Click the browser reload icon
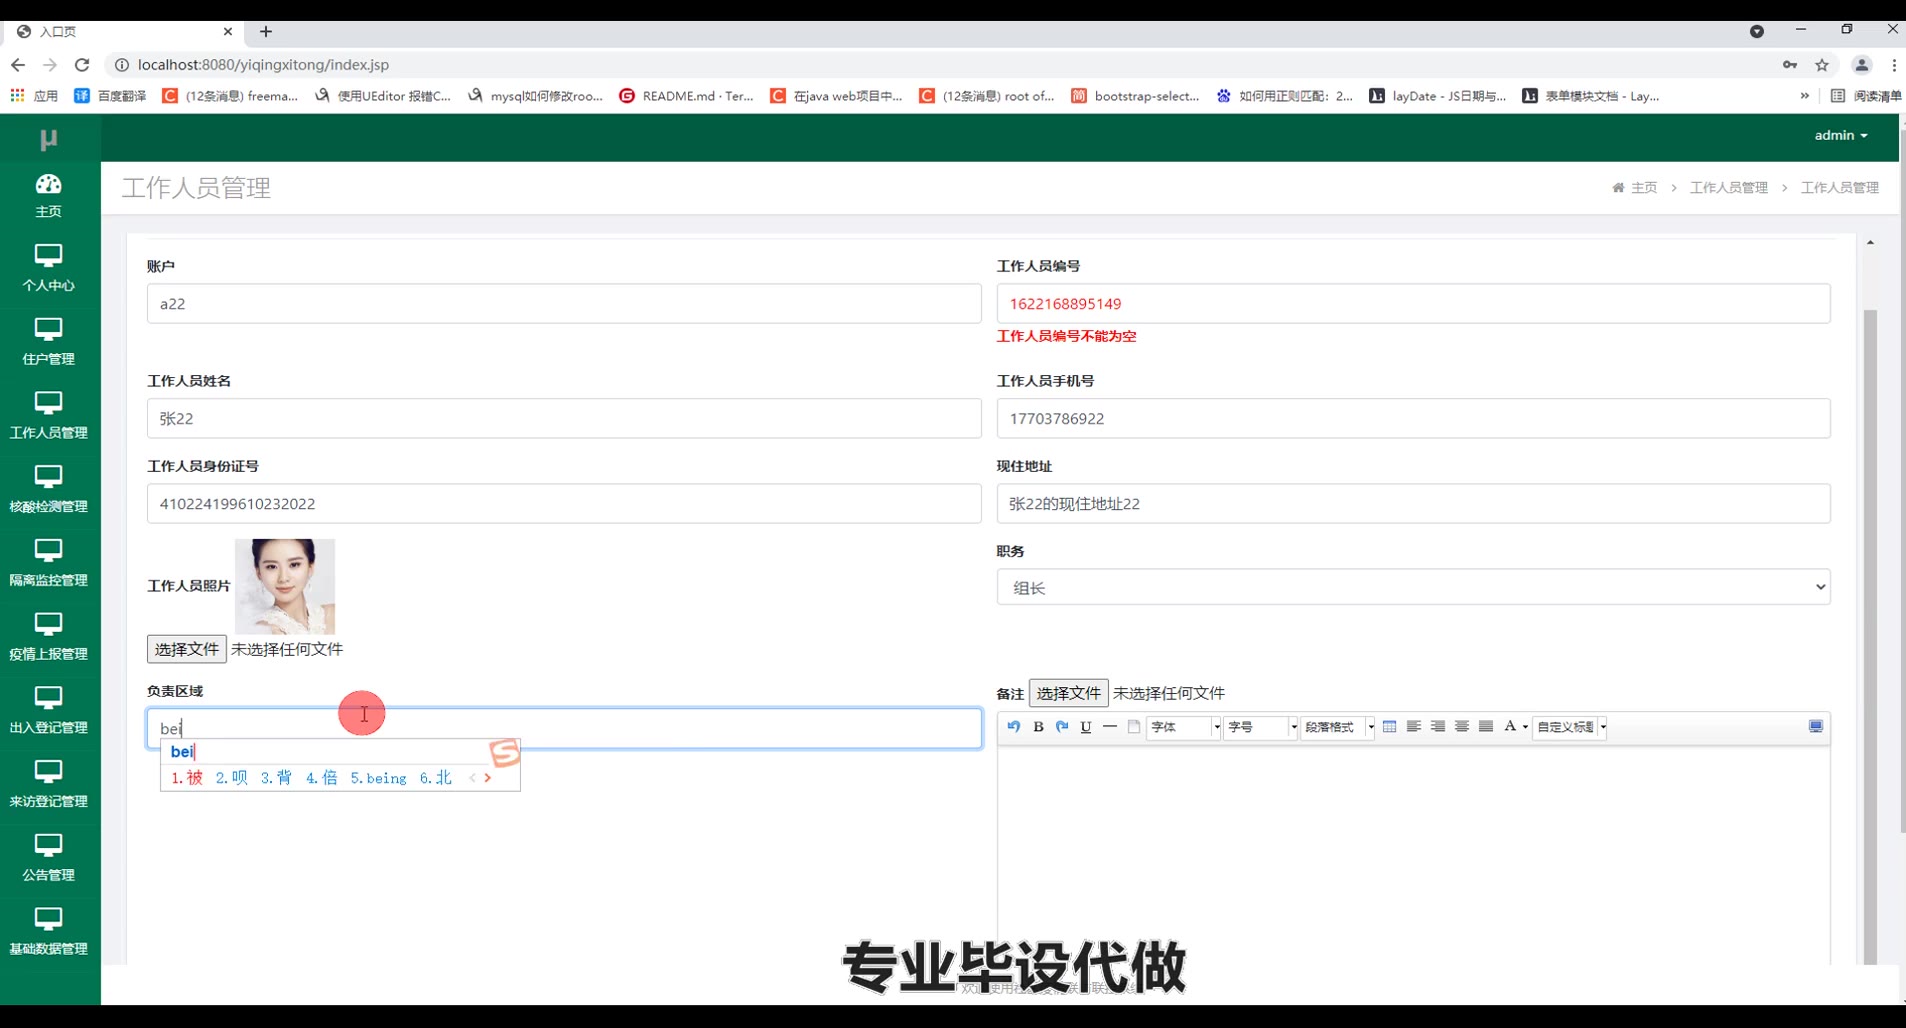1906x1028 pixels. pyautogui.click(x=82, y=65)
